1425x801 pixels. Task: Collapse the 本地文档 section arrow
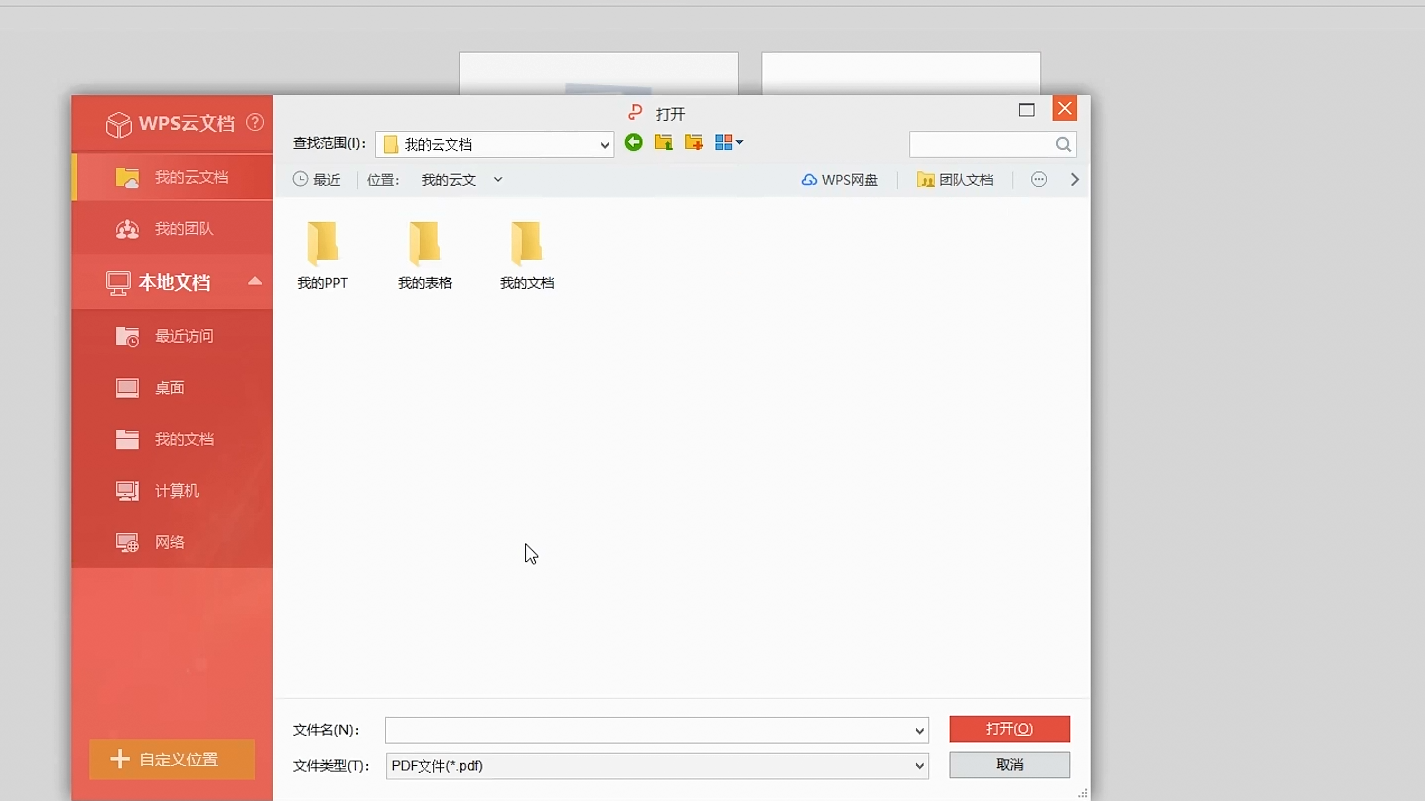[x=255, y=282]
